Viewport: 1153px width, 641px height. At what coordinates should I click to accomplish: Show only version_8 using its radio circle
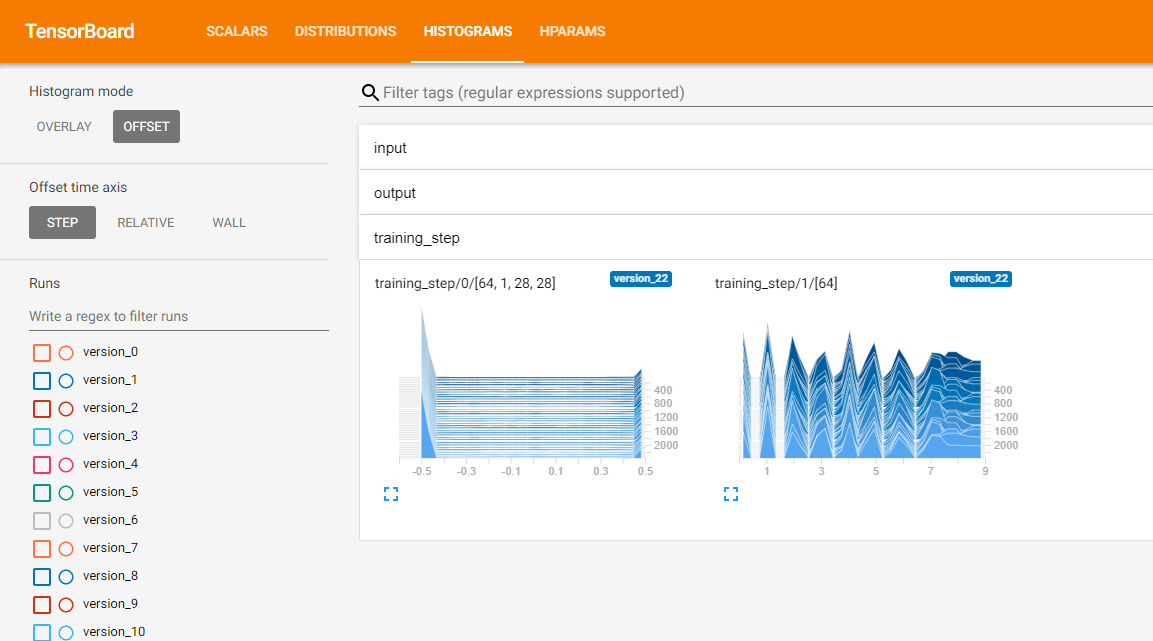(x=66, y=576)
